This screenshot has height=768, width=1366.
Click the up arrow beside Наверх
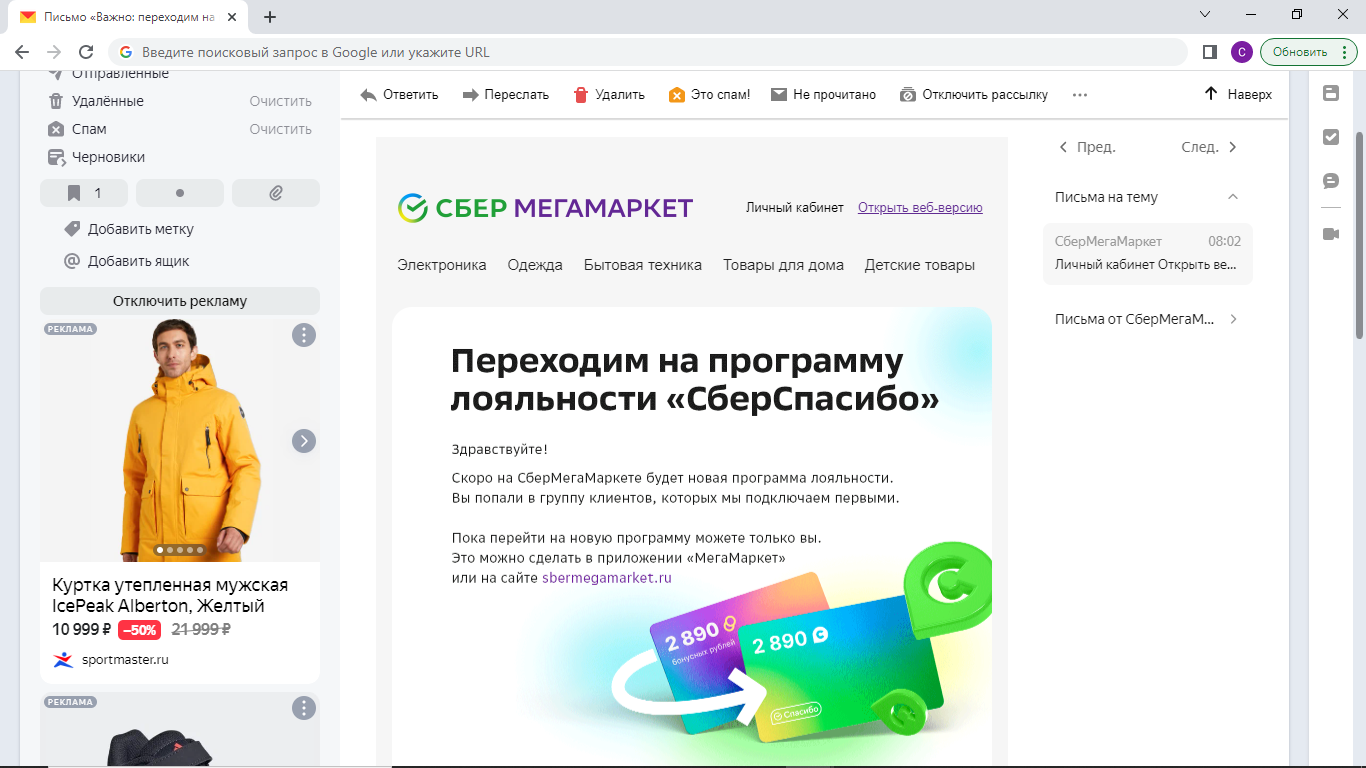coord(1211,94)
